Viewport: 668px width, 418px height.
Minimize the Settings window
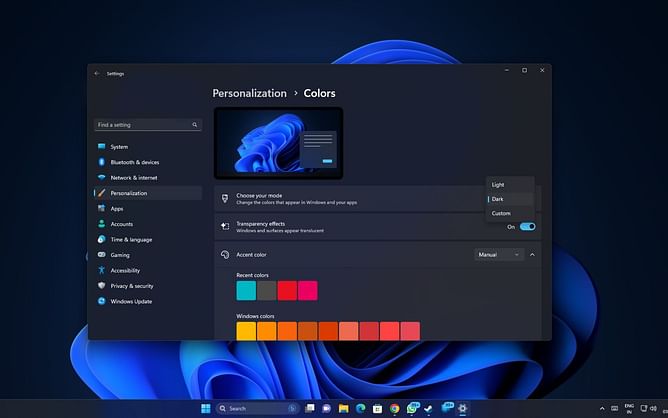tap(507, 70)
